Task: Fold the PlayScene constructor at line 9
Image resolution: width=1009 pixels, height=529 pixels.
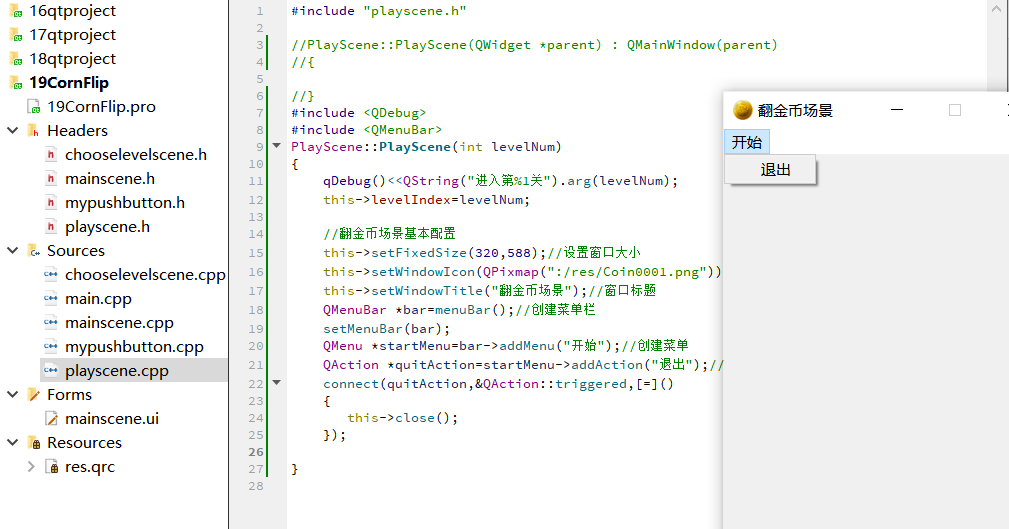Action: (277, 146)
